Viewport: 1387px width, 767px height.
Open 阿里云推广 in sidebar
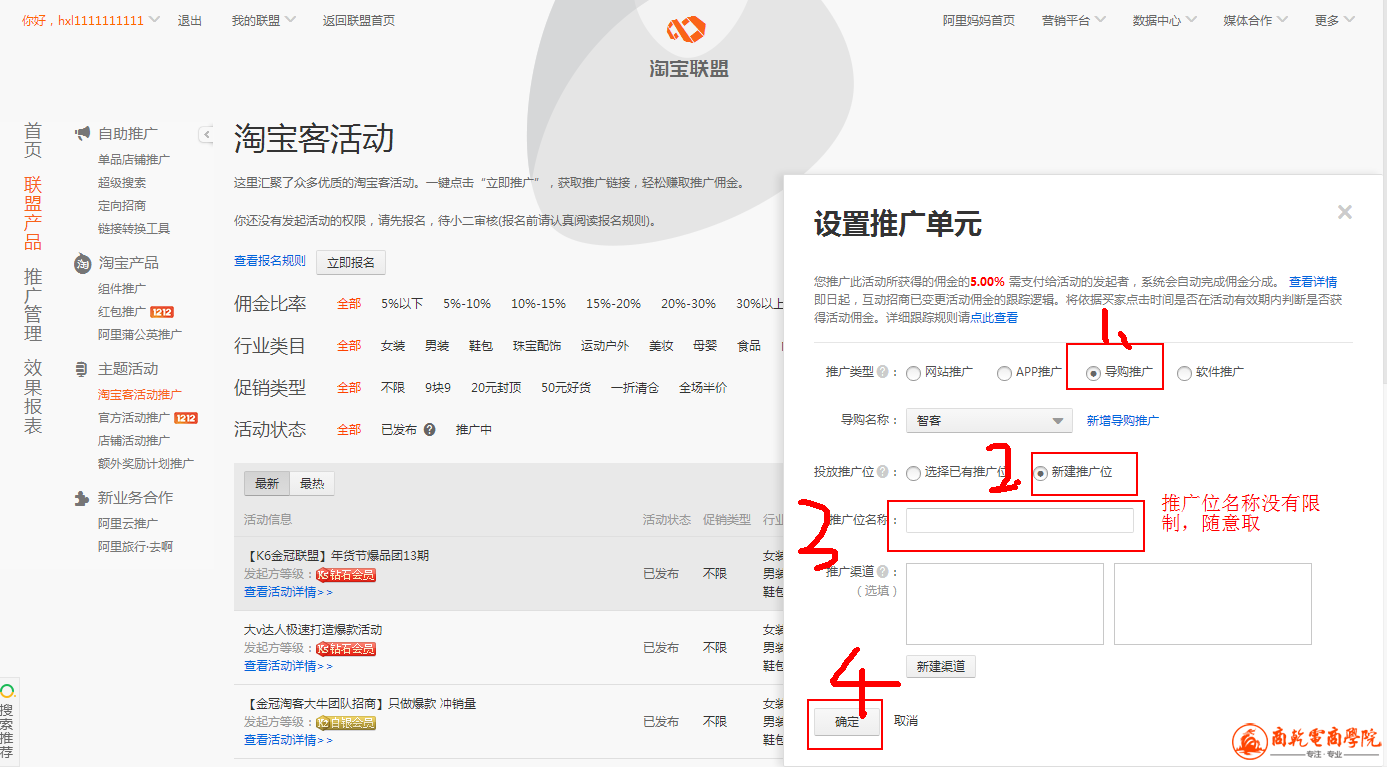tap(128, 523)
